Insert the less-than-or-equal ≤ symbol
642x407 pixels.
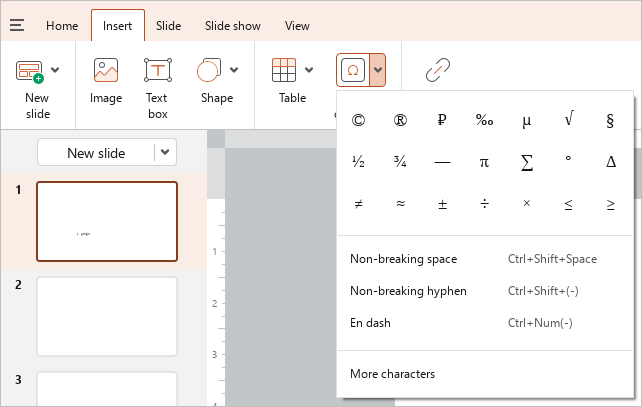(x=569, y=204)
